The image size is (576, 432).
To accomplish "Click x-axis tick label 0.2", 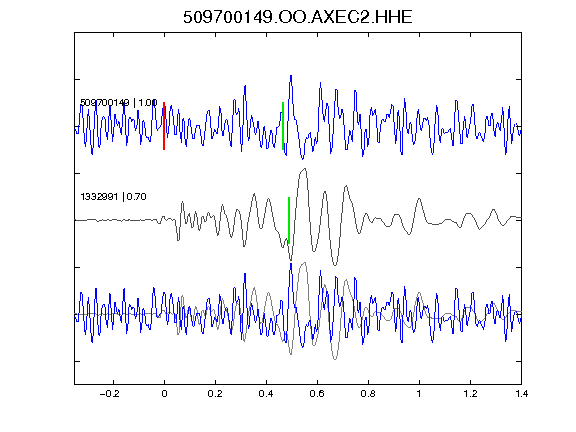I will point(215,394).
